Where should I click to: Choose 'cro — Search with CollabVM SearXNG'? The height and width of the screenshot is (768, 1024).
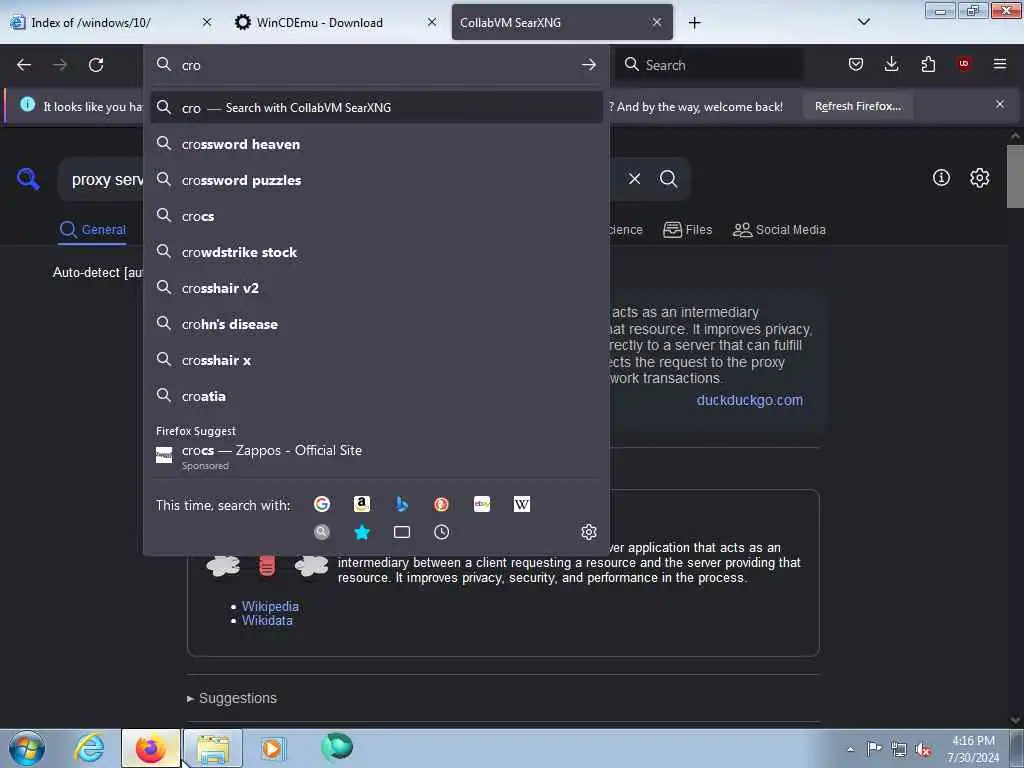[376, 108]
